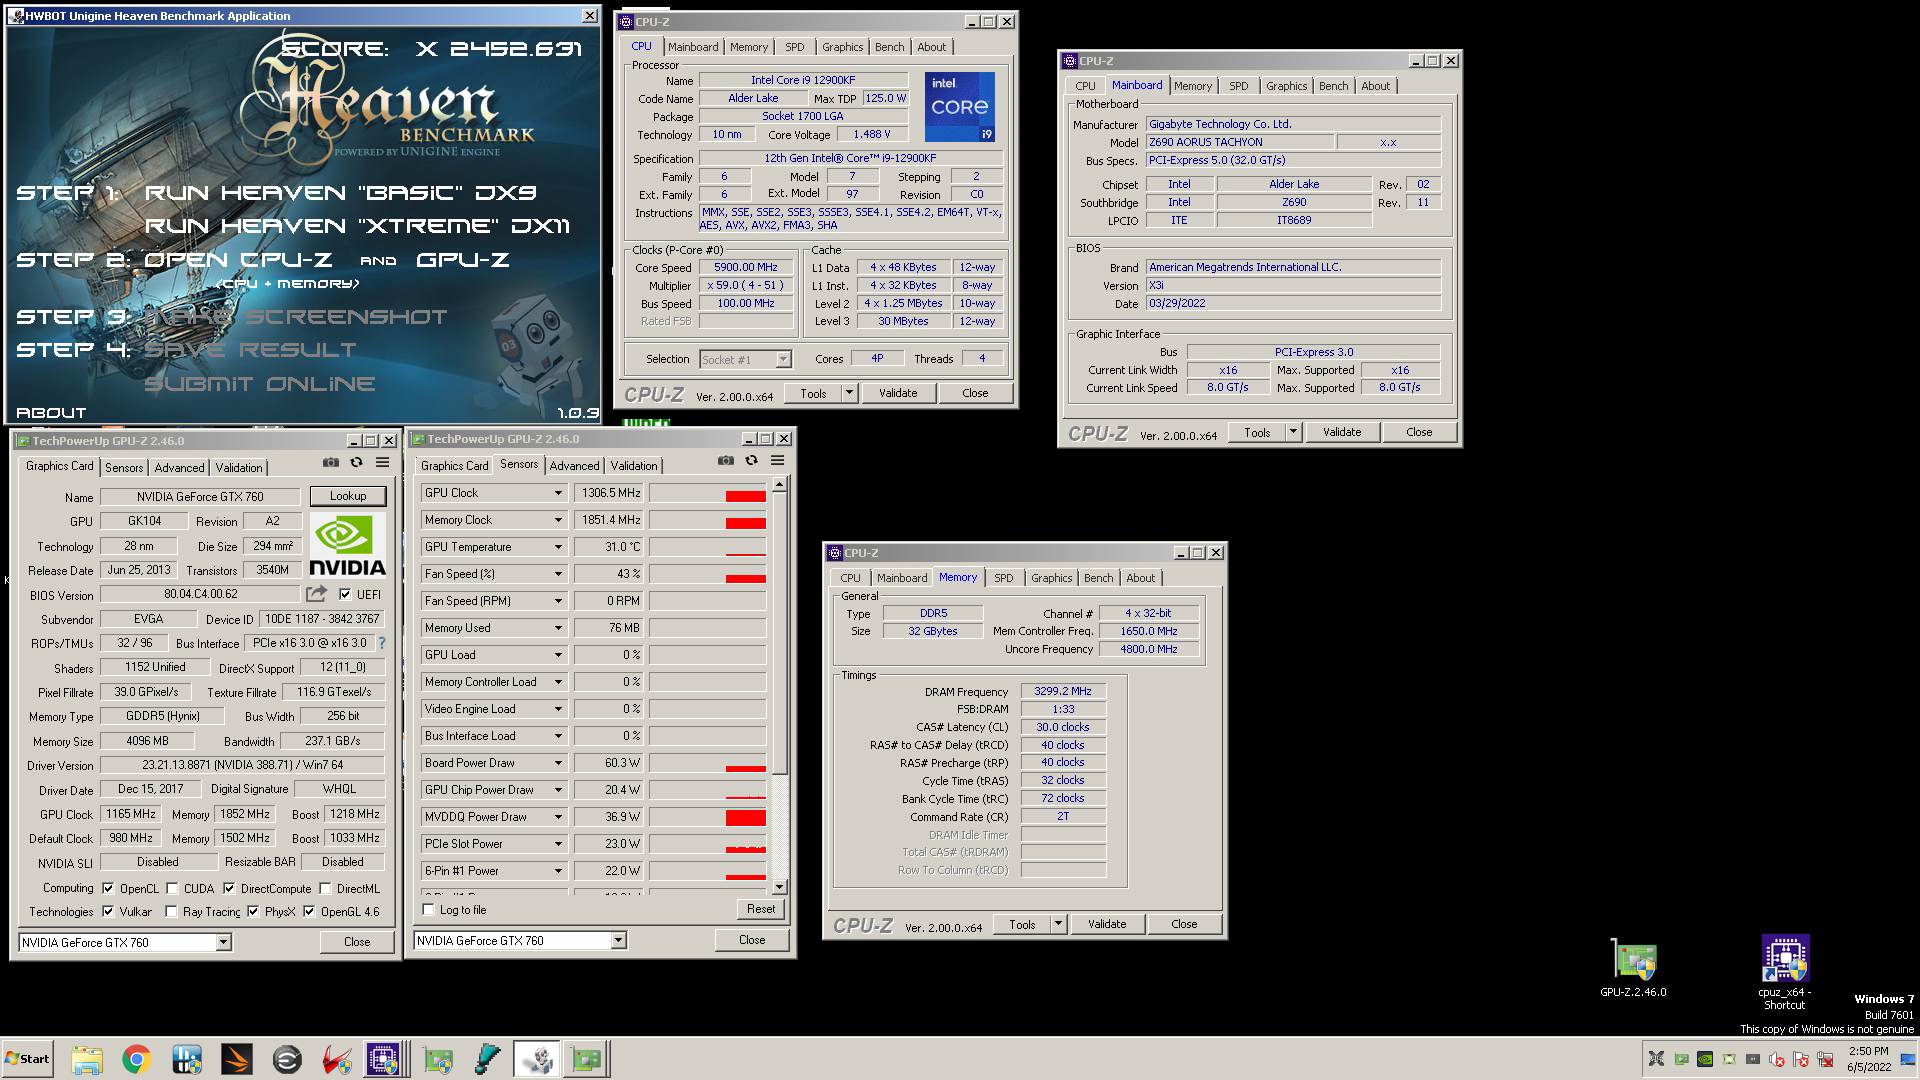Open the EVGA 'E' taskbar icon

coord(287,1059)
